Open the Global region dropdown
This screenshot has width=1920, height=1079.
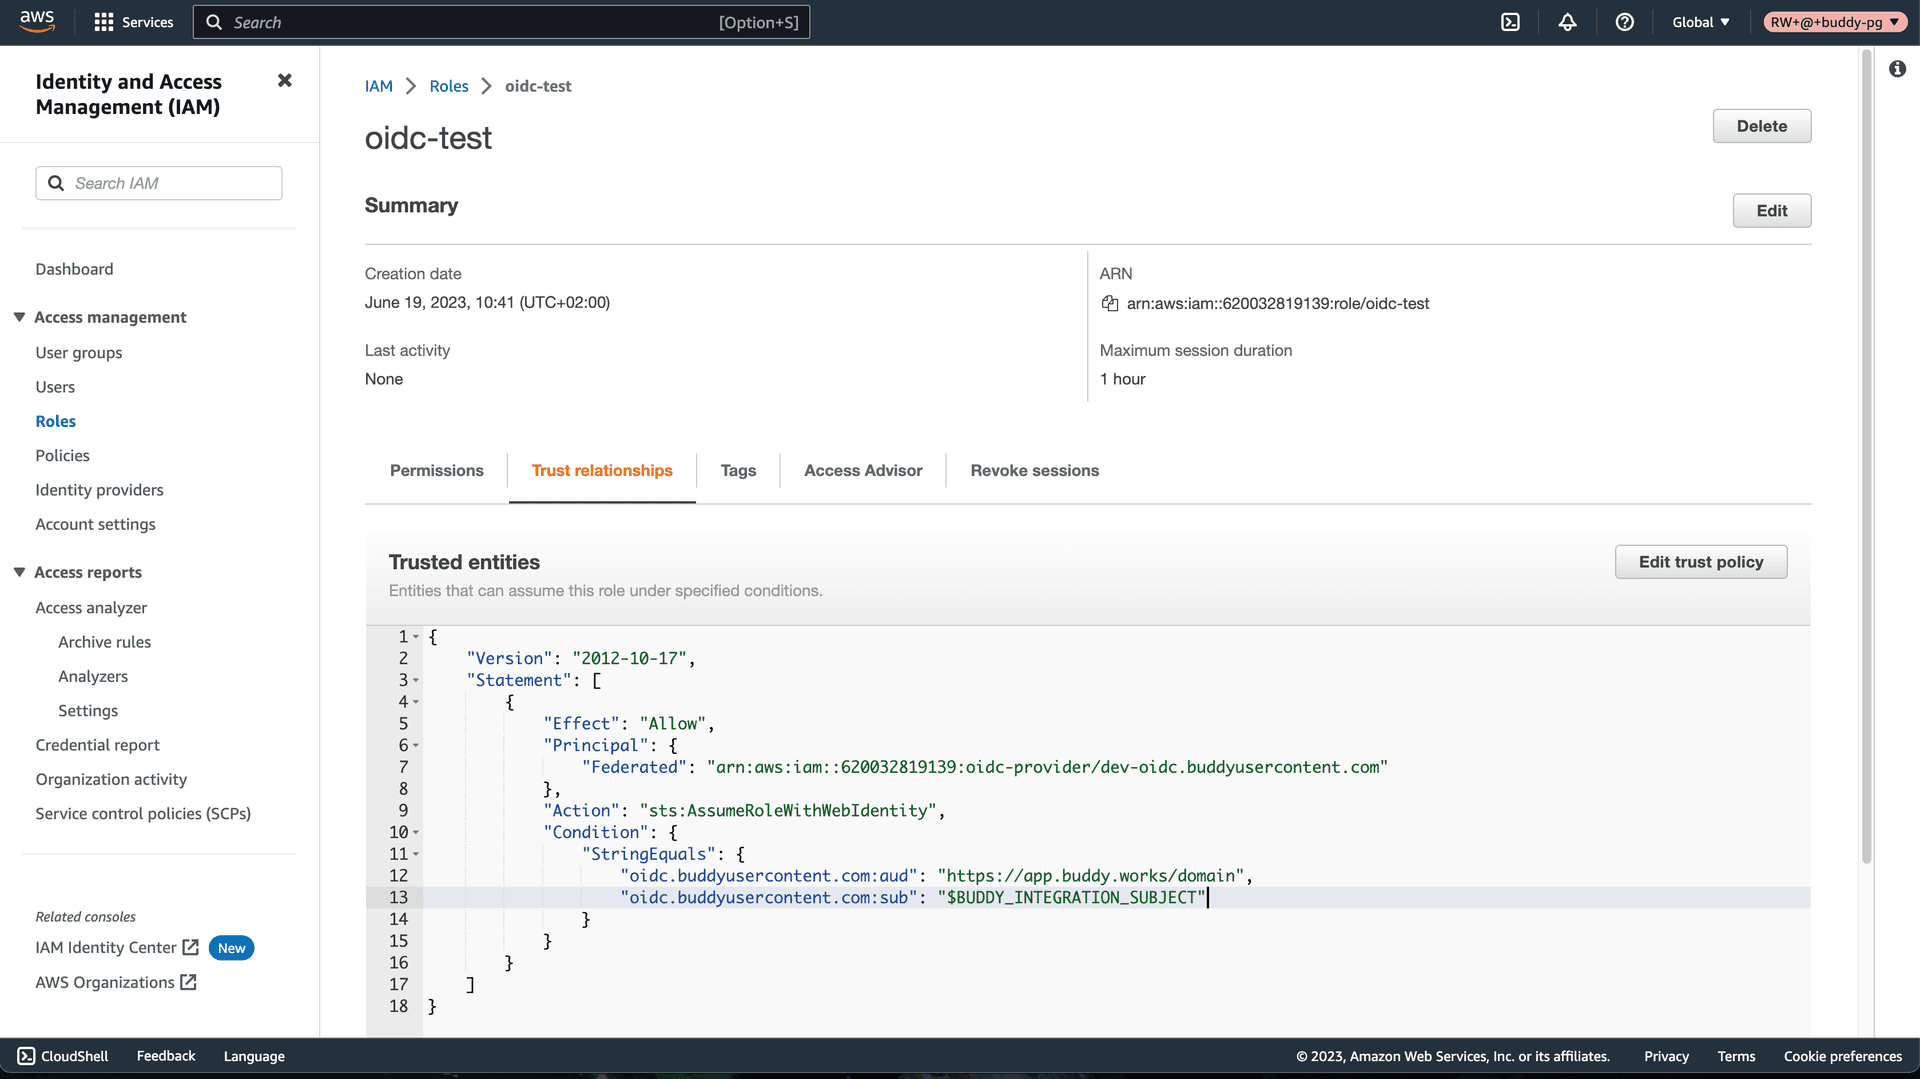pos(1701,22)
